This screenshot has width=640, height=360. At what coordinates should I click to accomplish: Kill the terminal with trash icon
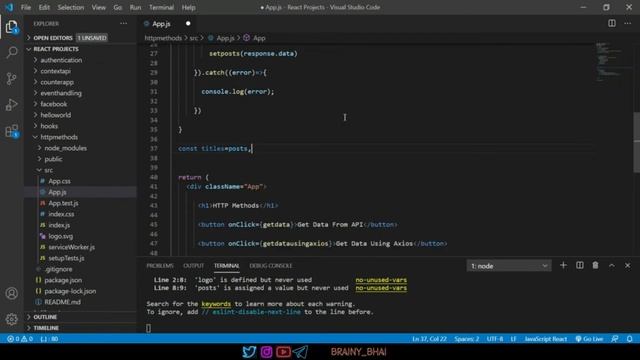tap(595, 265)
